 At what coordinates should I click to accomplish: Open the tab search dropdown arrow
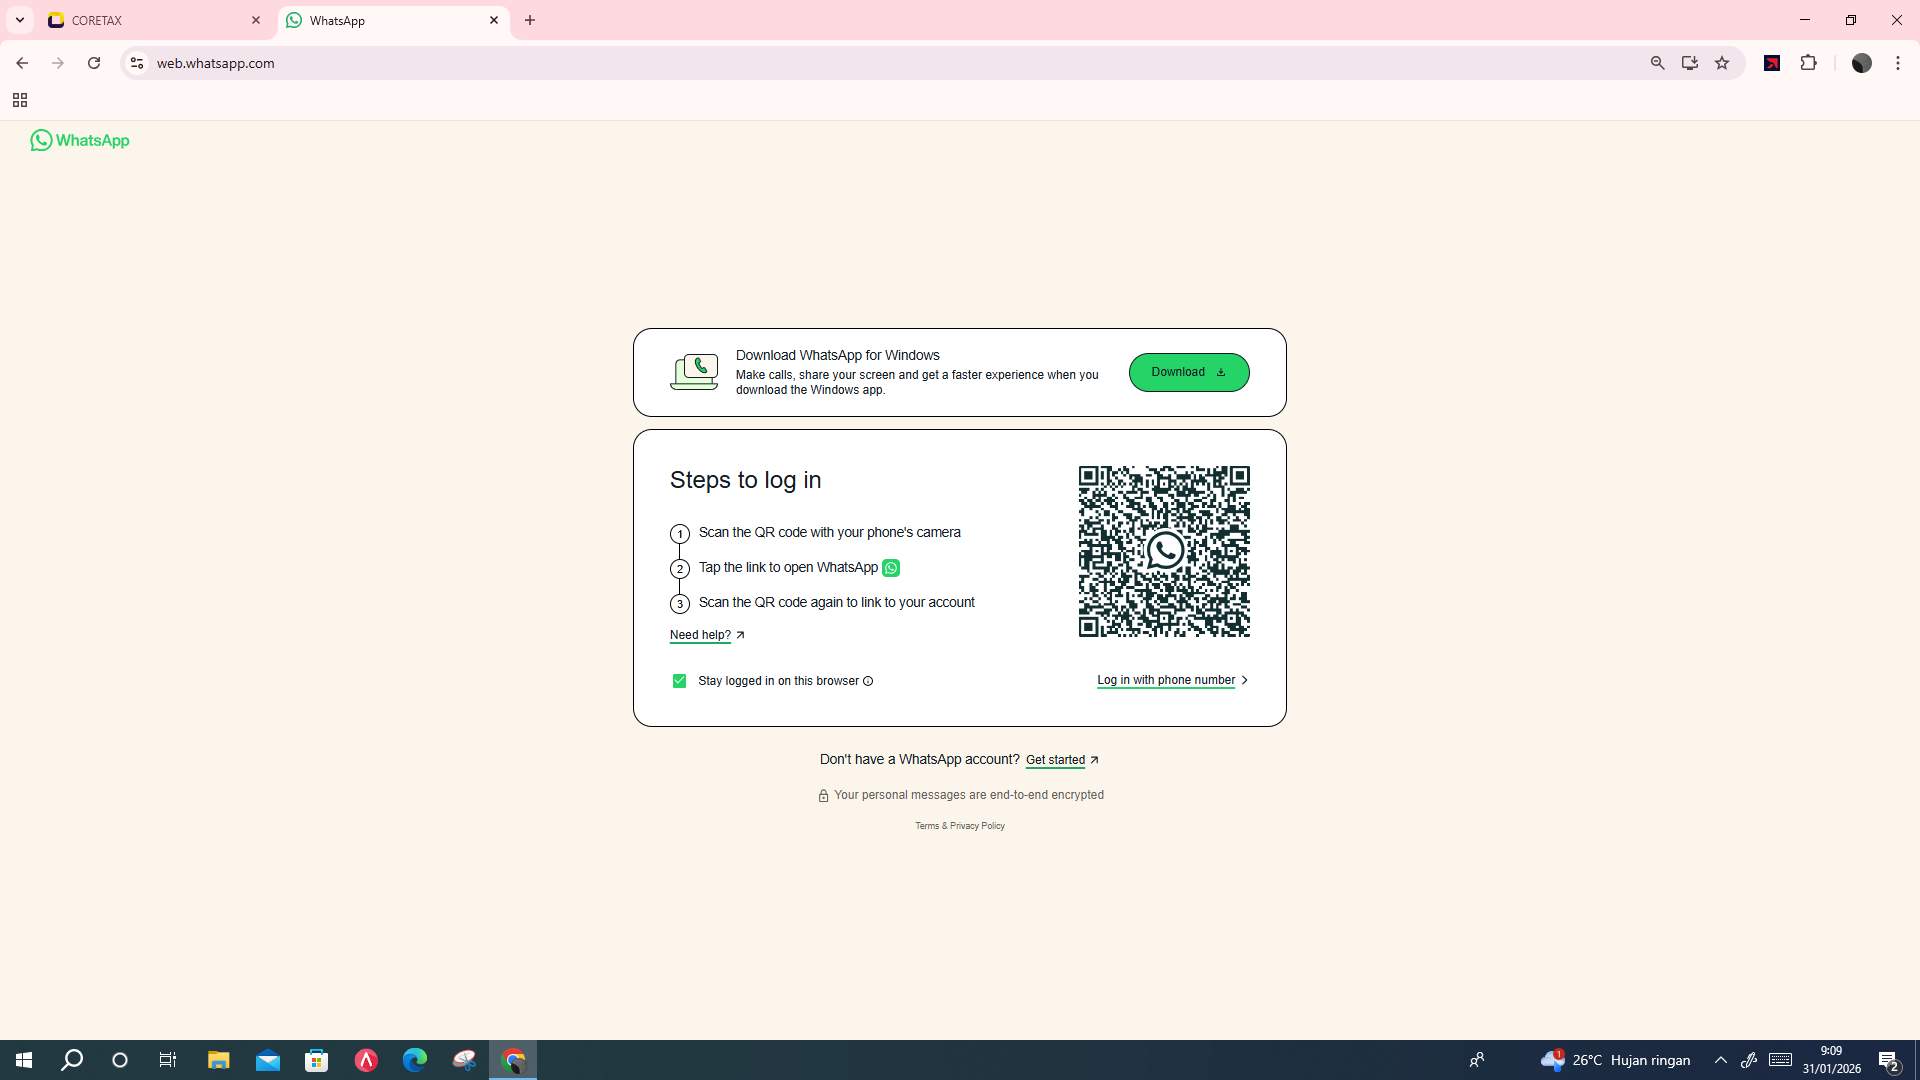[x=19, y=20]
